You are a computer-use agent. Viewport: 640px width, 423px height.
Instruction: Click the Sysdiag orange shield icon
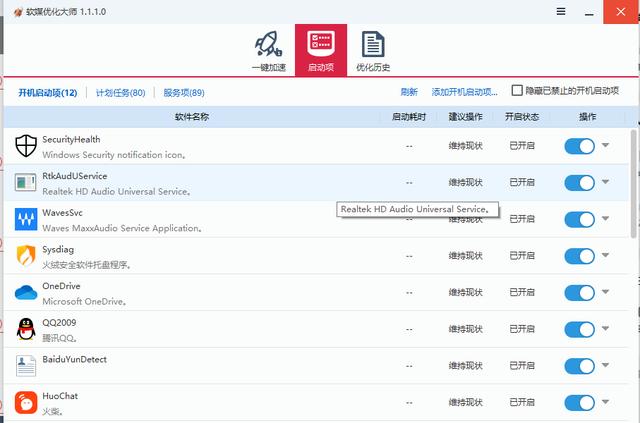click(26, 256)
